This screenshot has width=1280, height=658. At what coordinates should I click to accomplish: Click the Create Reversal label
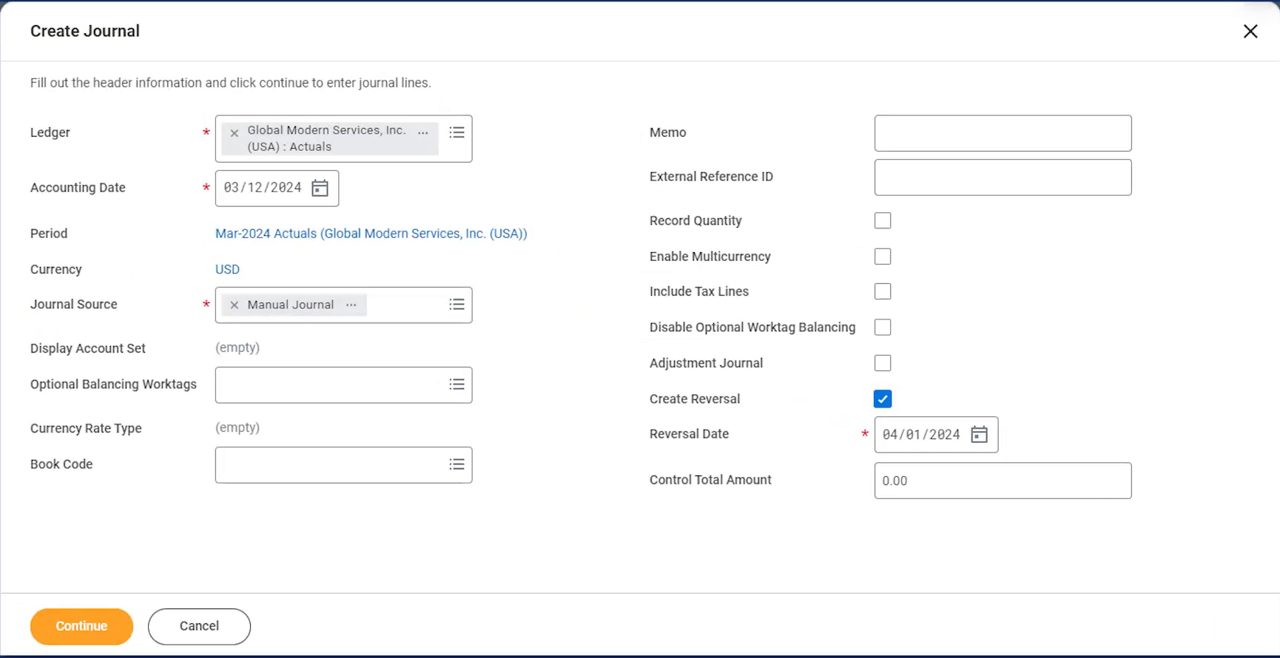click(x=695, y=399)
